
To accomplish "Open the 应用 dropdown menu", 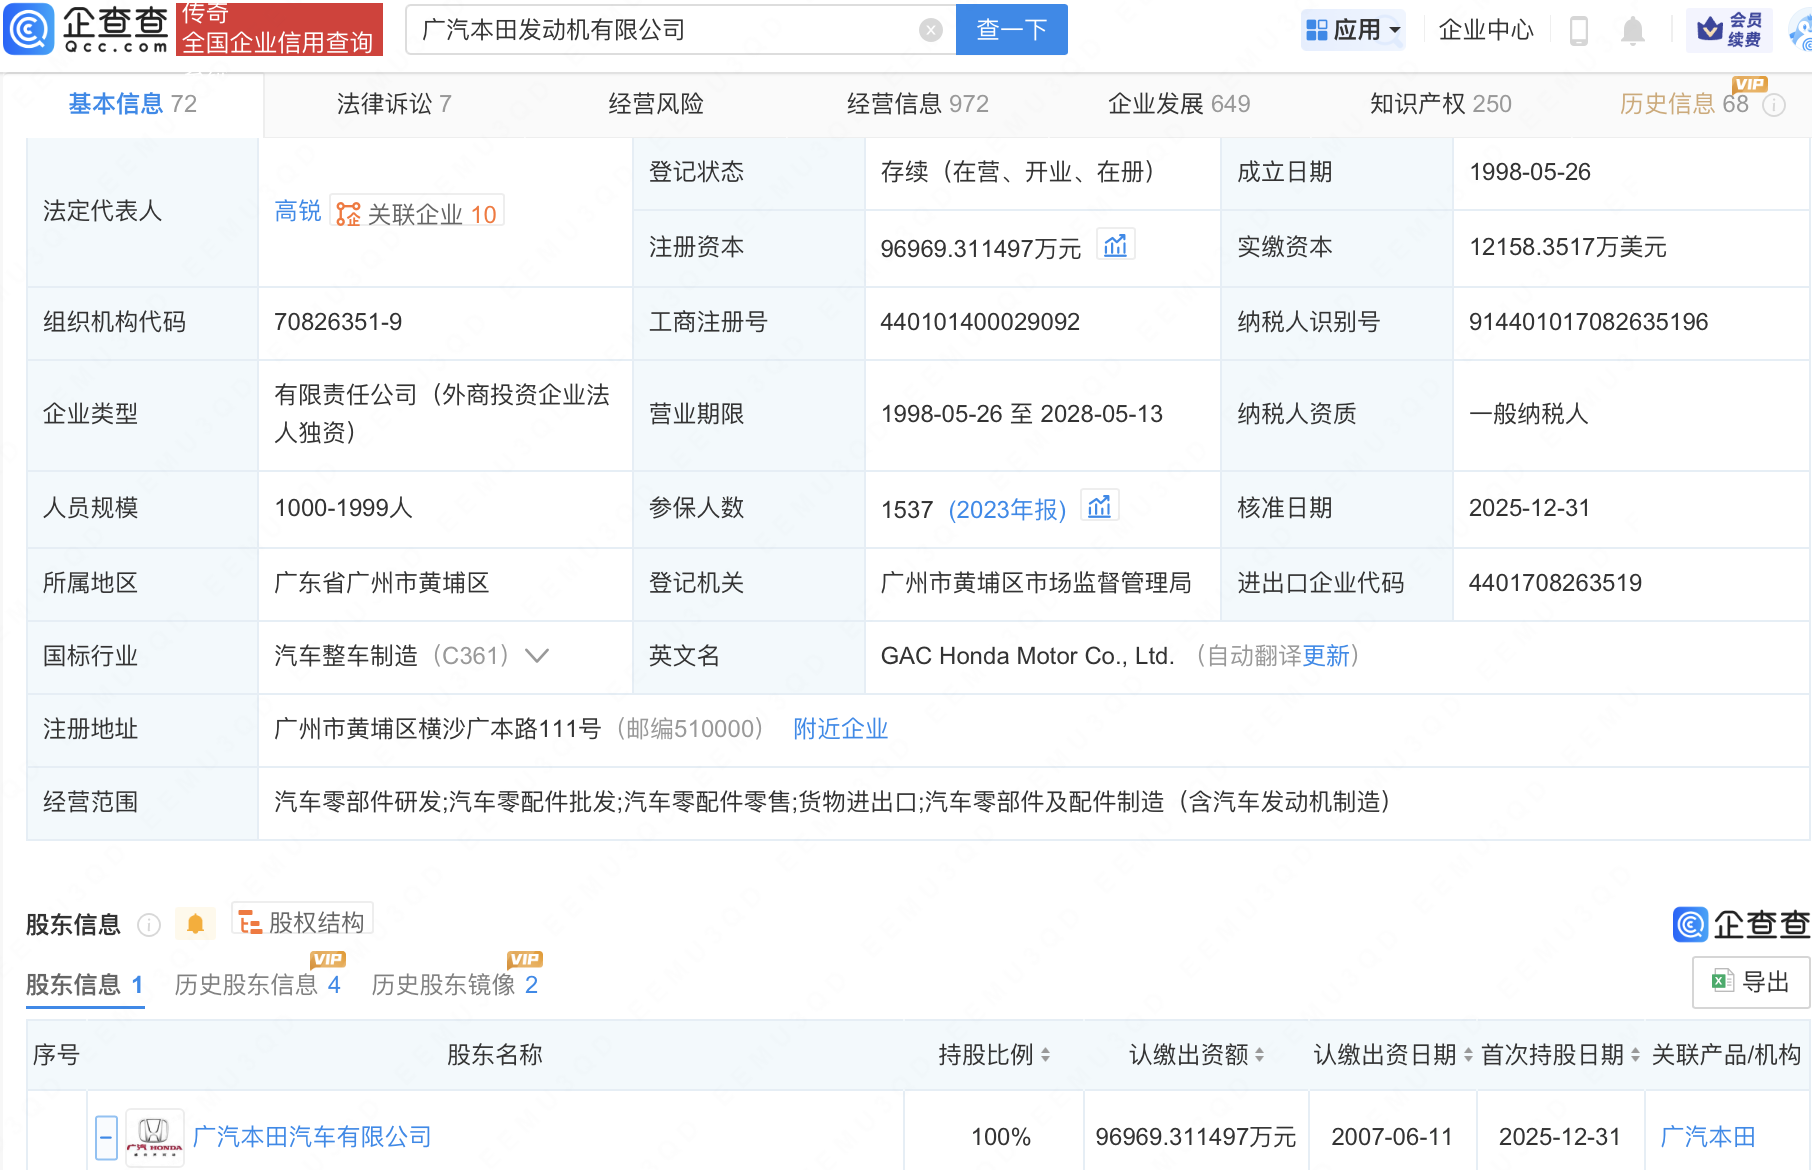I will coord(1354,30).
